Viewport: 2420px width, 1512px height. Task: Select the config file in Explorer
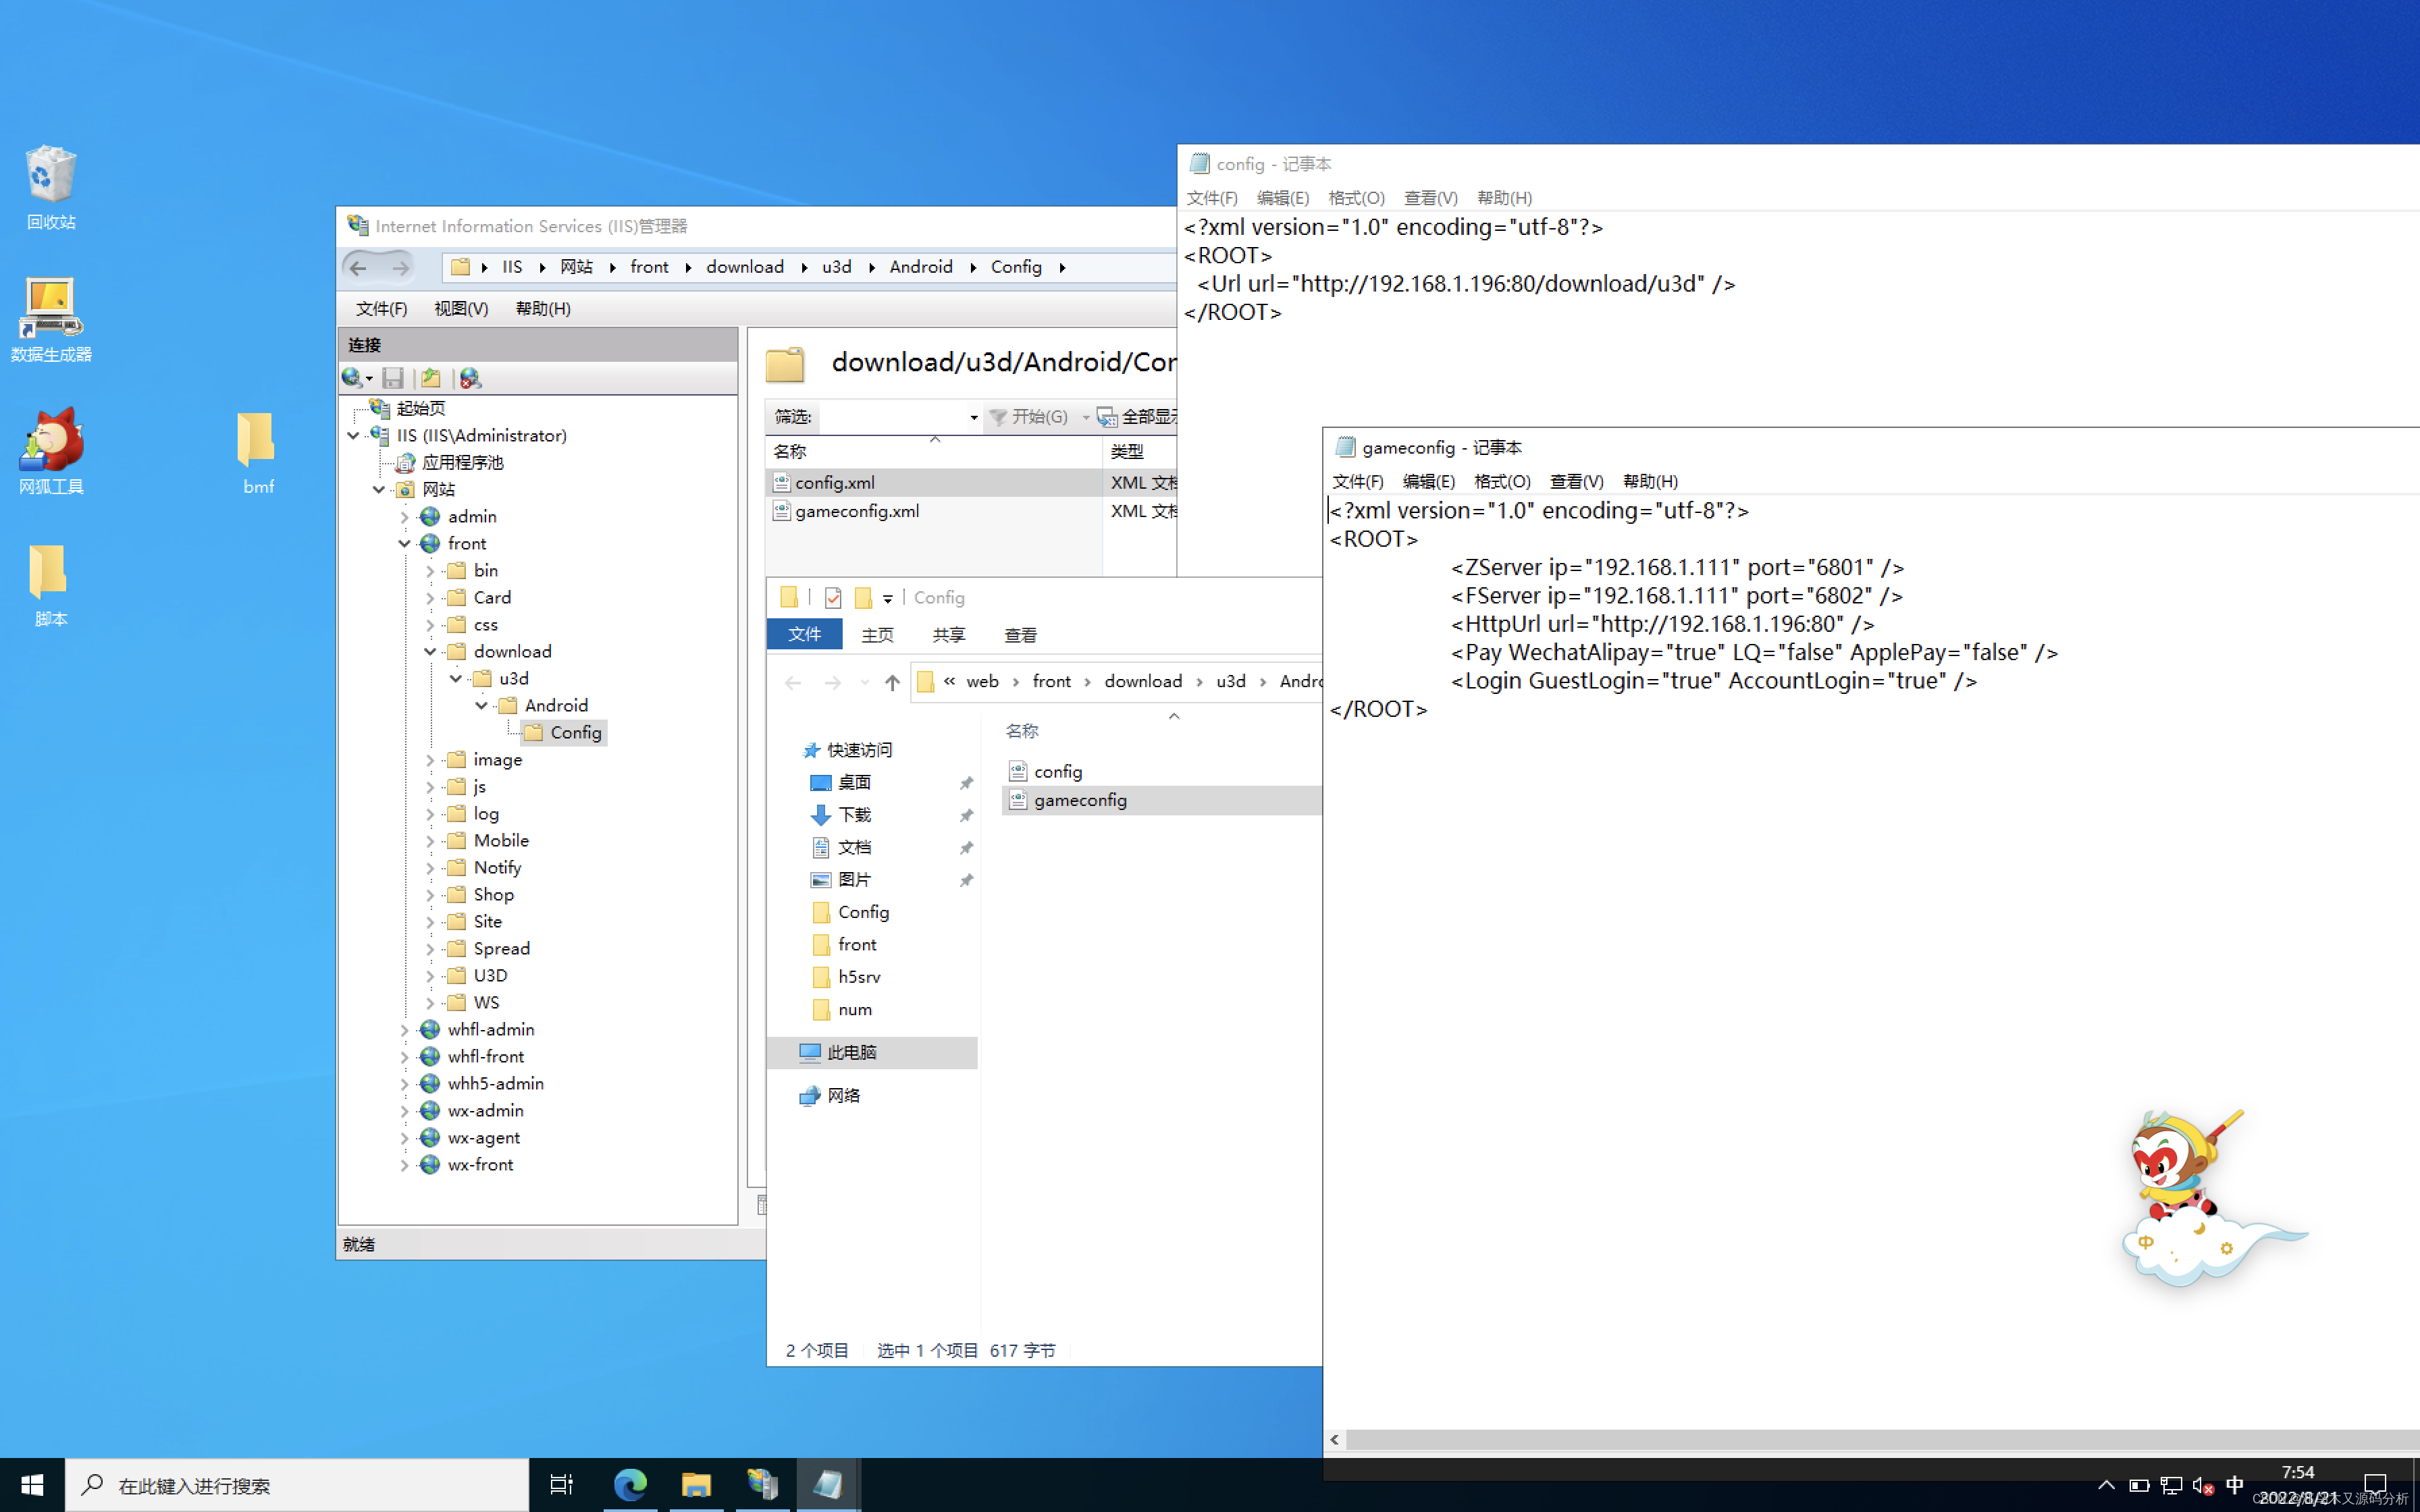click(1058, 771)
